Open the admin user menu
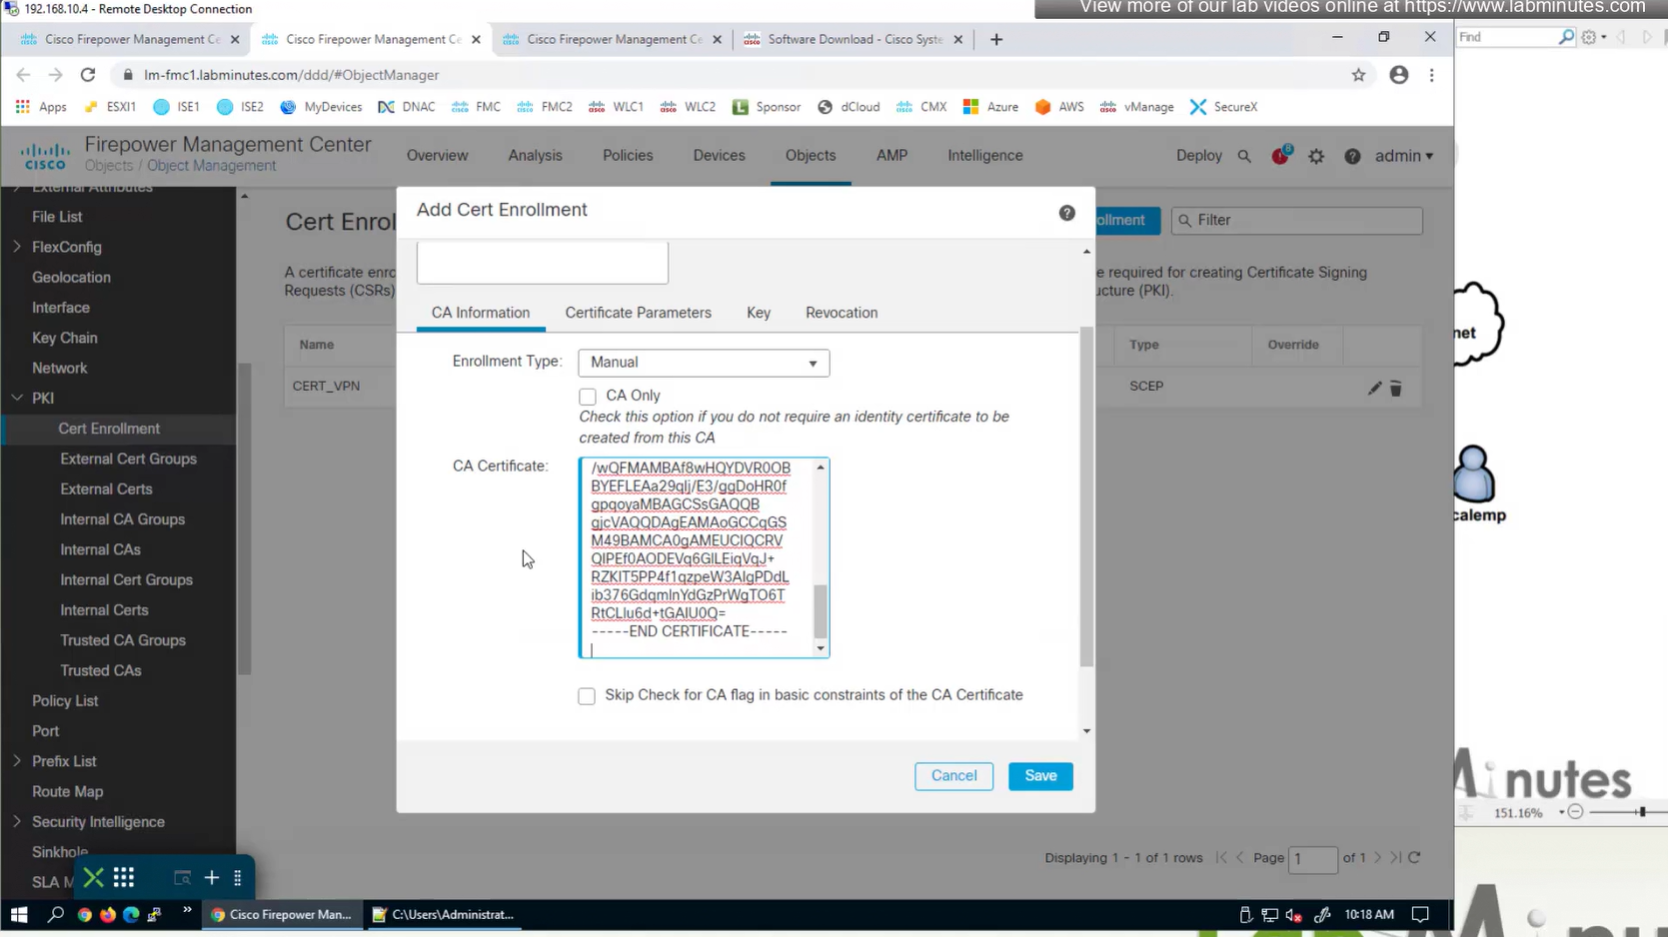This screenshot has height=937, width=1668. coord(1403,156)
